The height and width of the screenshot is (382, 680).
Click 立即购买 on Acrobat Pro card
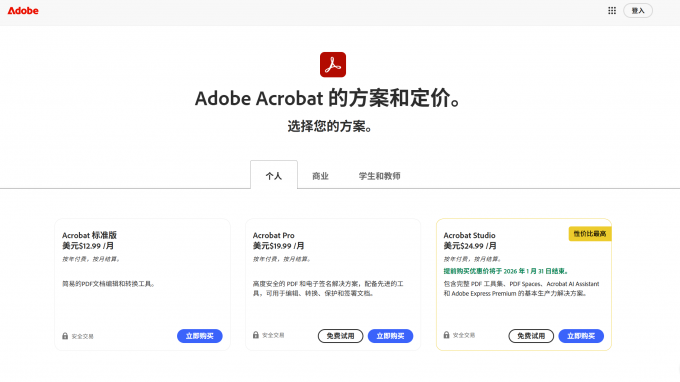point(390,336)
